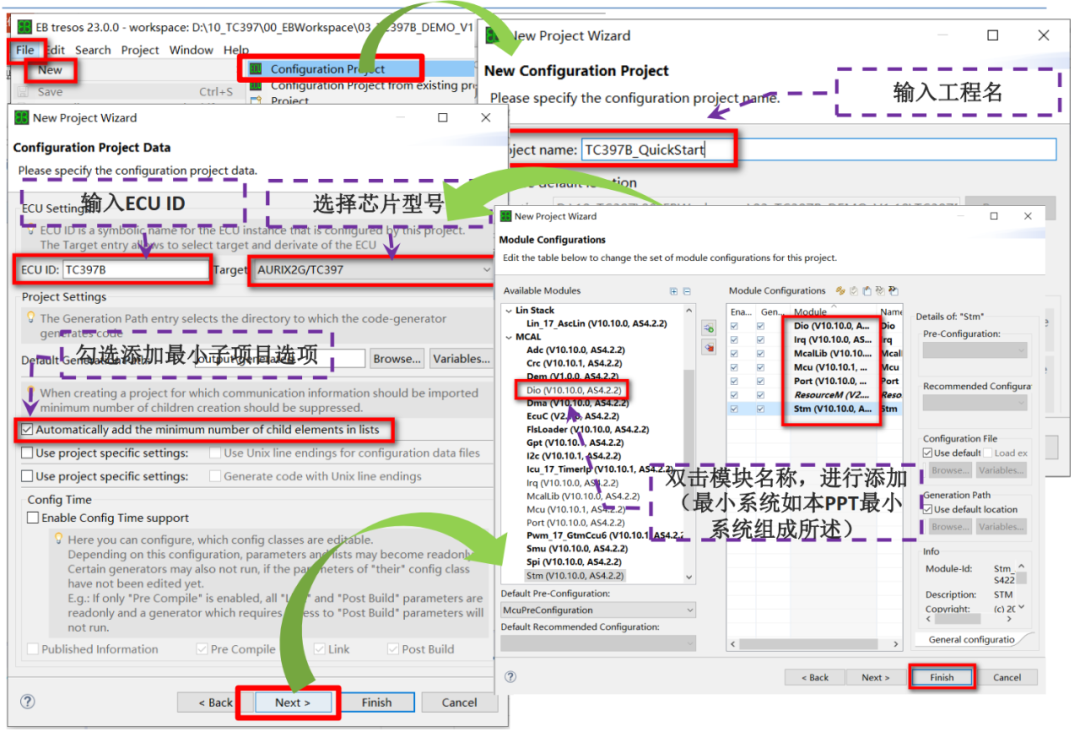Select the Stm row in Module Configurations table
The height and width of the screenshot is (732, 1080).
(x=814, y=409)
